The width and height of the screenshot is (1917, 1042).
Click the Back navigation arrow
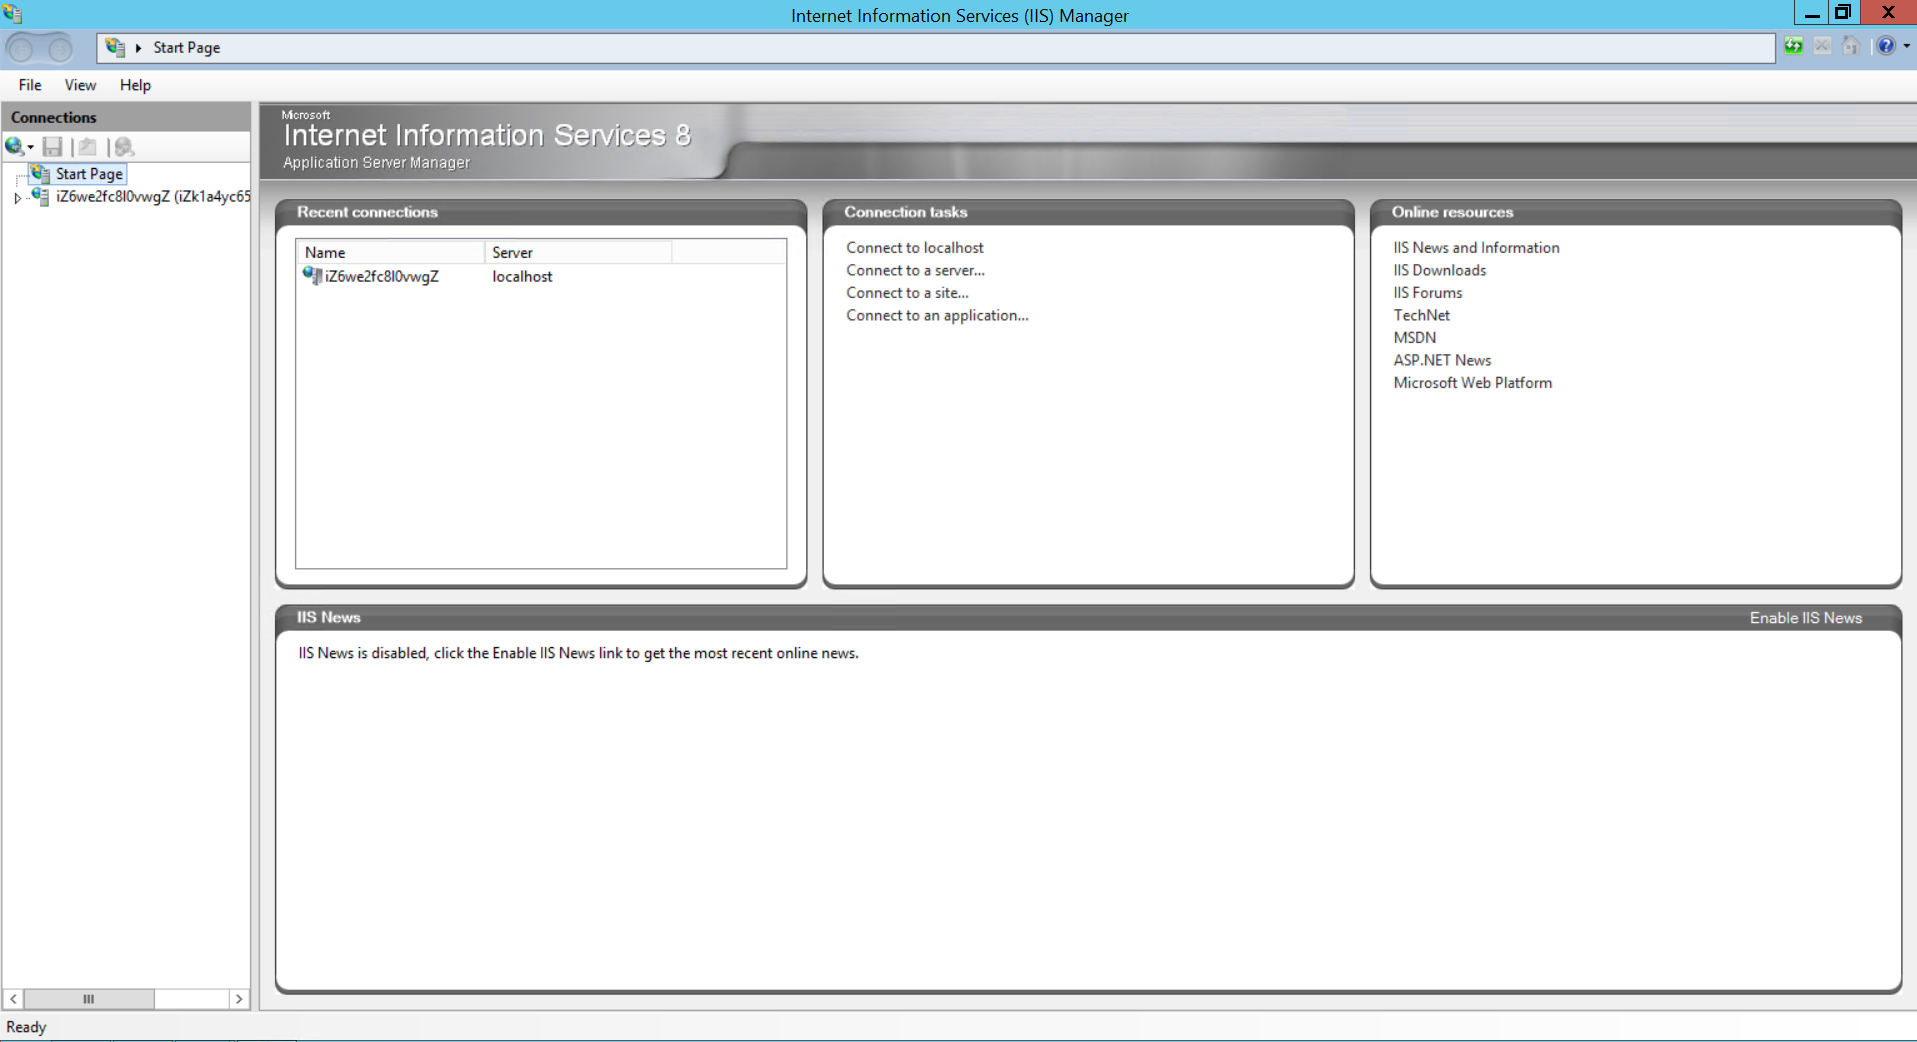pyautogui.click(x=21, y=48)
